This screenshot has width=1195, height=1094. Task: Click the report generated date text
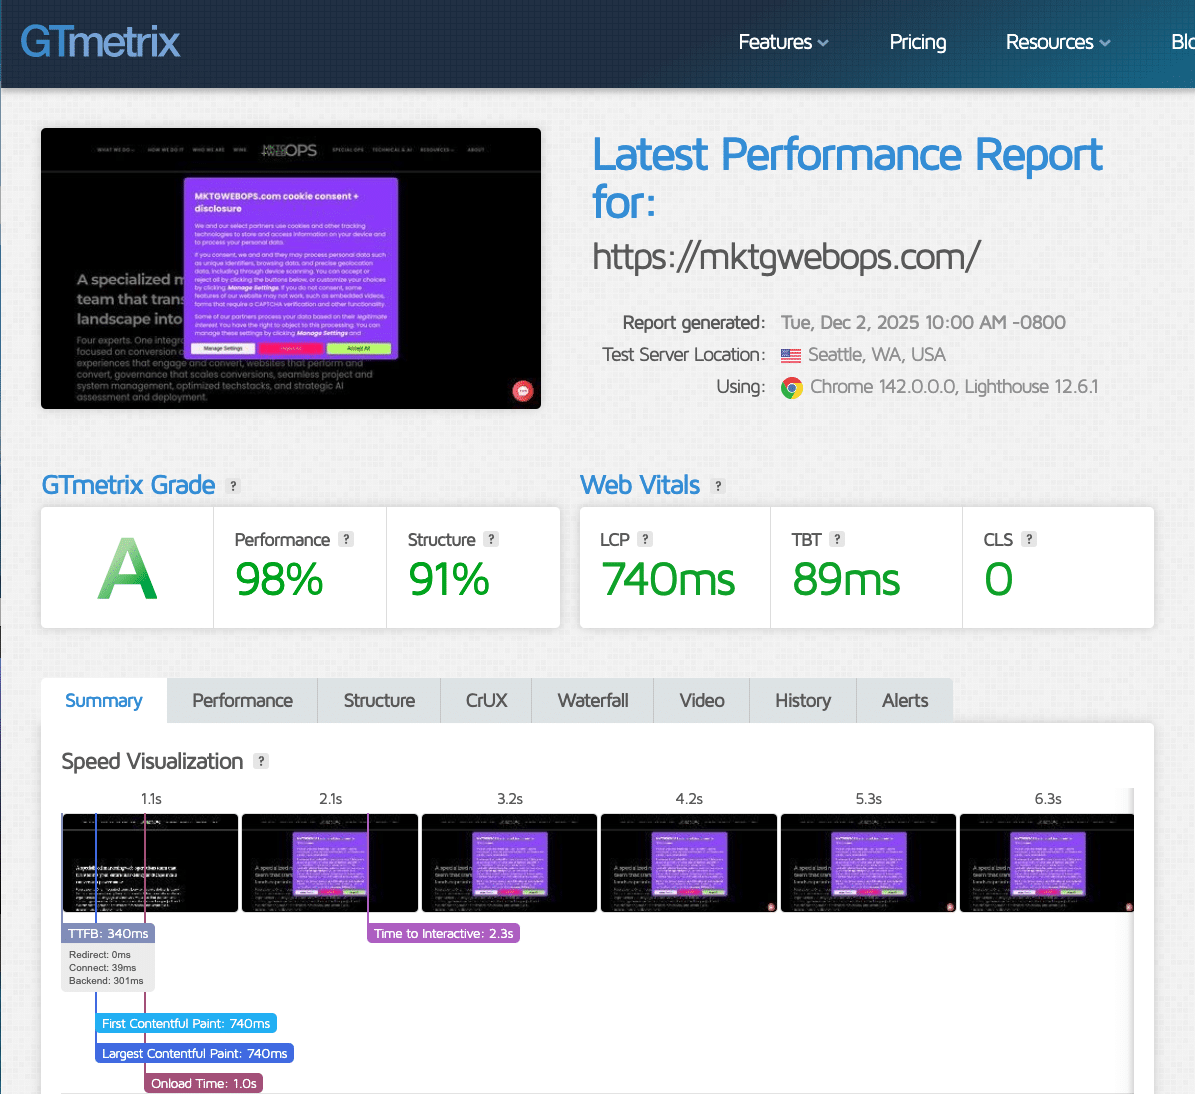pos(923,322)
